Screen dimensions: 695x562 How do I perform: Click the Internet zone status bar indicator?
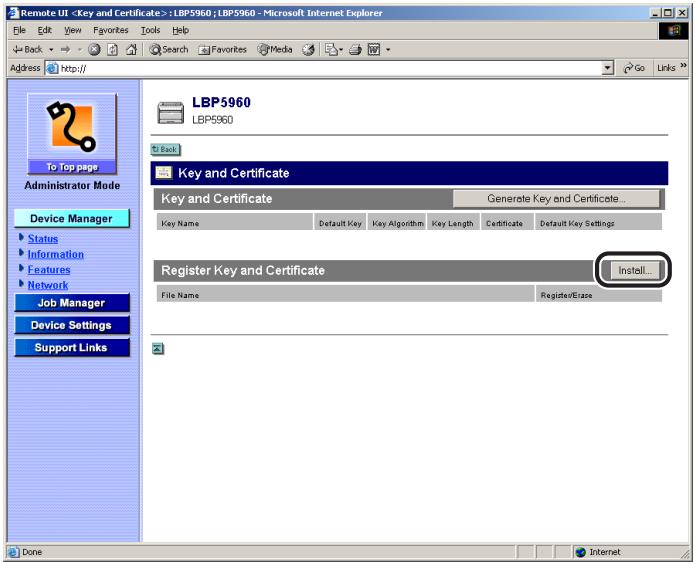click(x=598, y=552)
